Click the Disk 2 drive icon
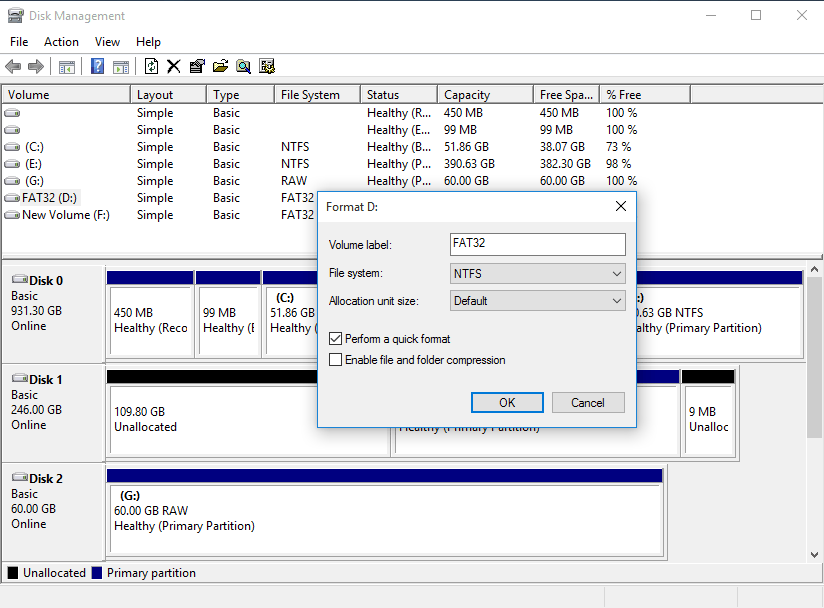This screenshot has width=824, height=608. (20, 477)
